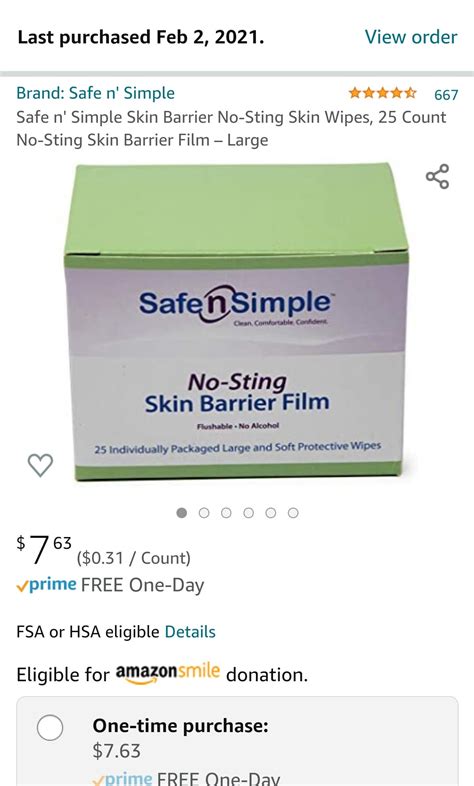The height and width of the screenshot is (786, 474).
Task: Tap the prime checkmark logo below price
Action: tap(47, 585)
